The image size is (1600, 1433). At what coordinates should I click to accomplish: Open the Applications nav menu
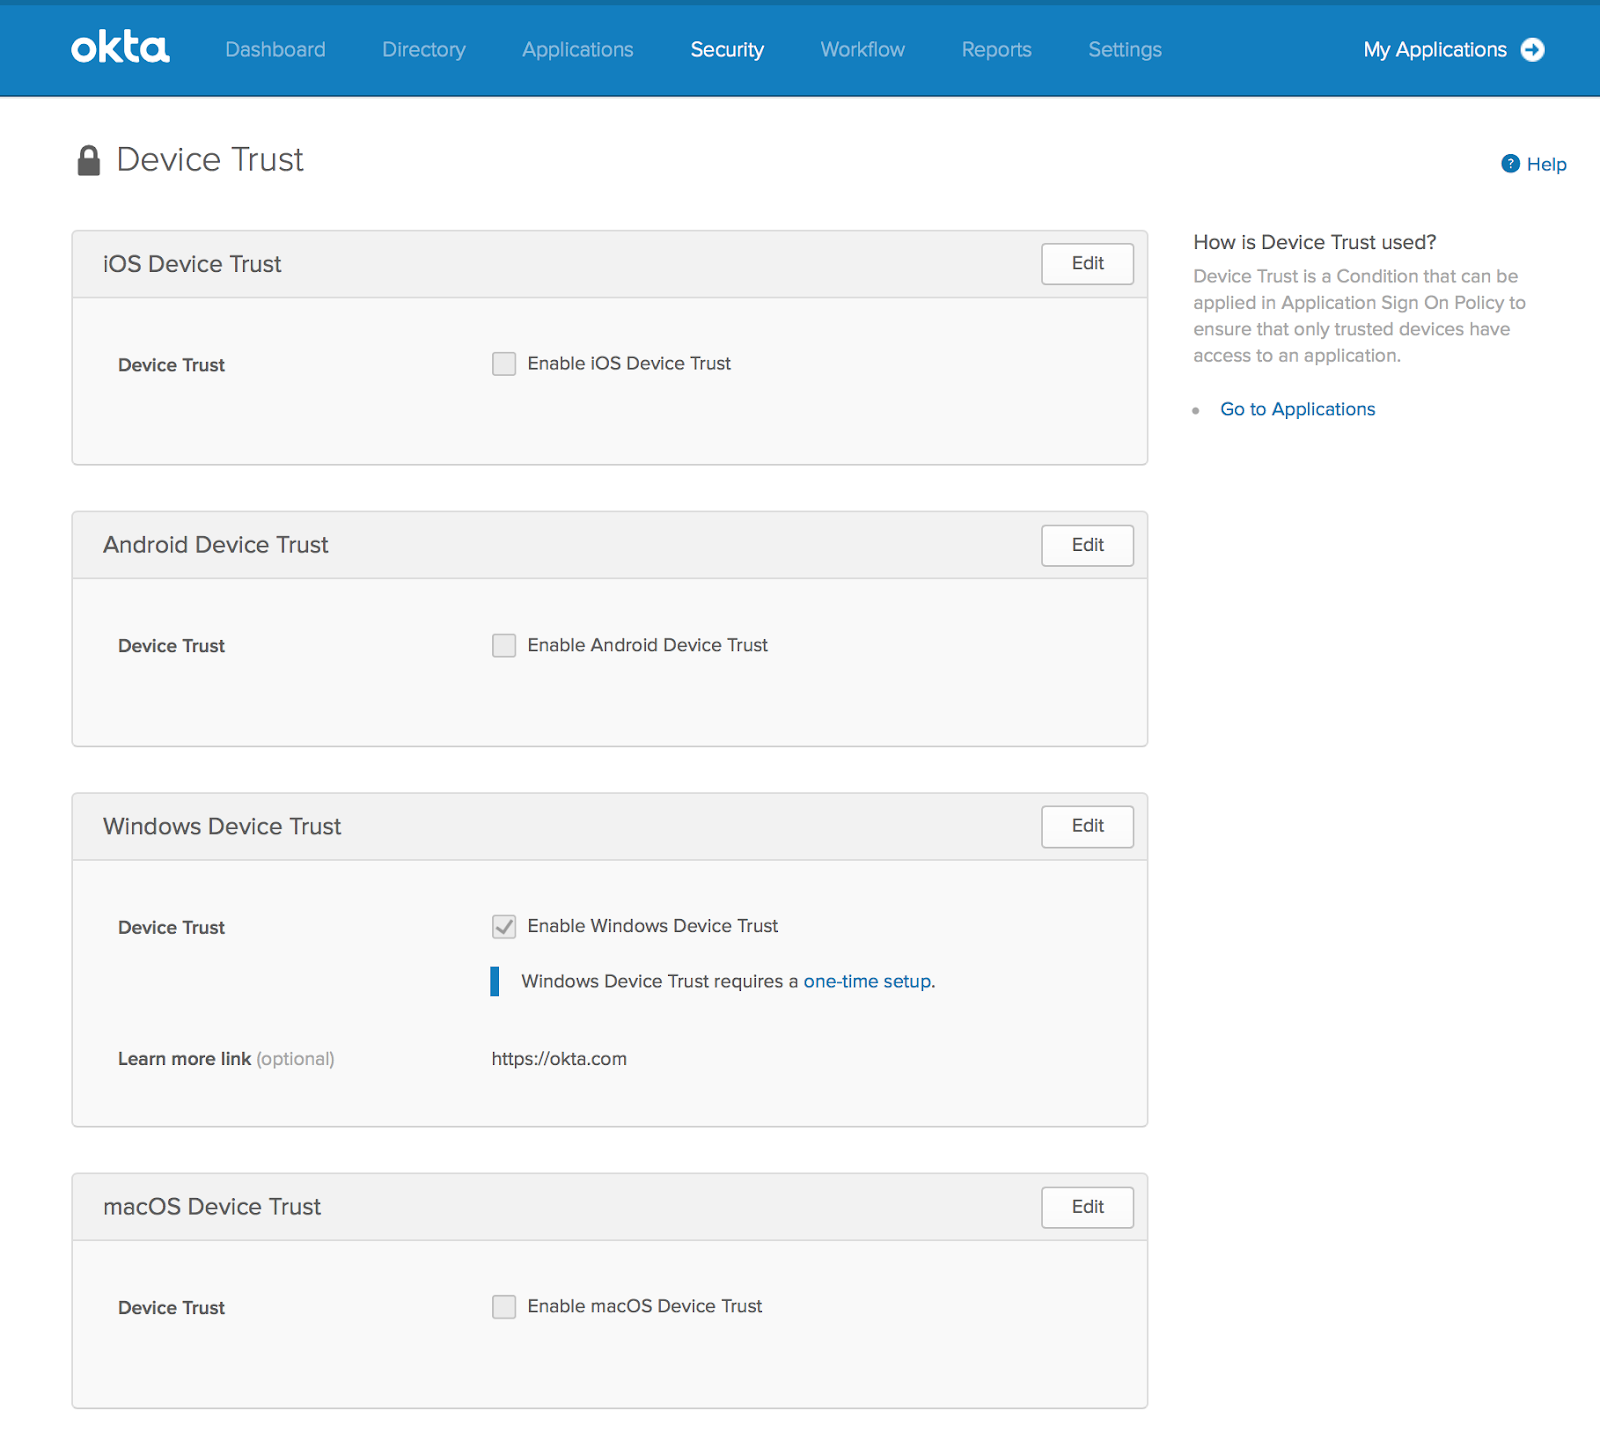coord(577,50)
